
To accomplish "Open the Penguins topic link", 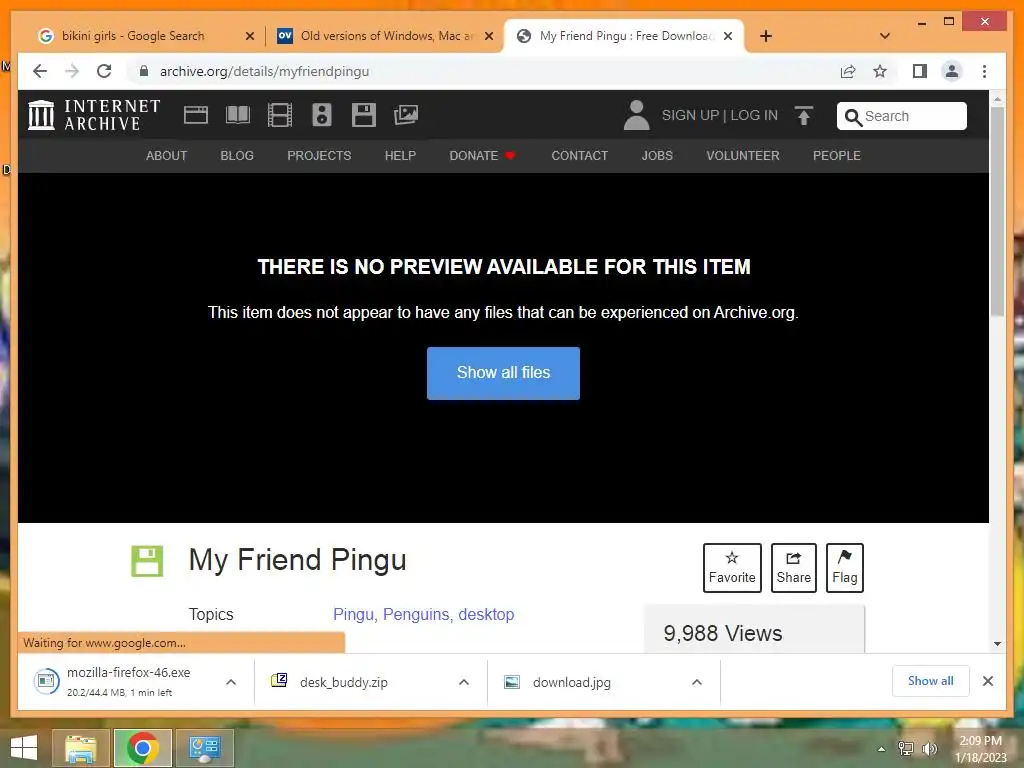I will coord(418,615).
